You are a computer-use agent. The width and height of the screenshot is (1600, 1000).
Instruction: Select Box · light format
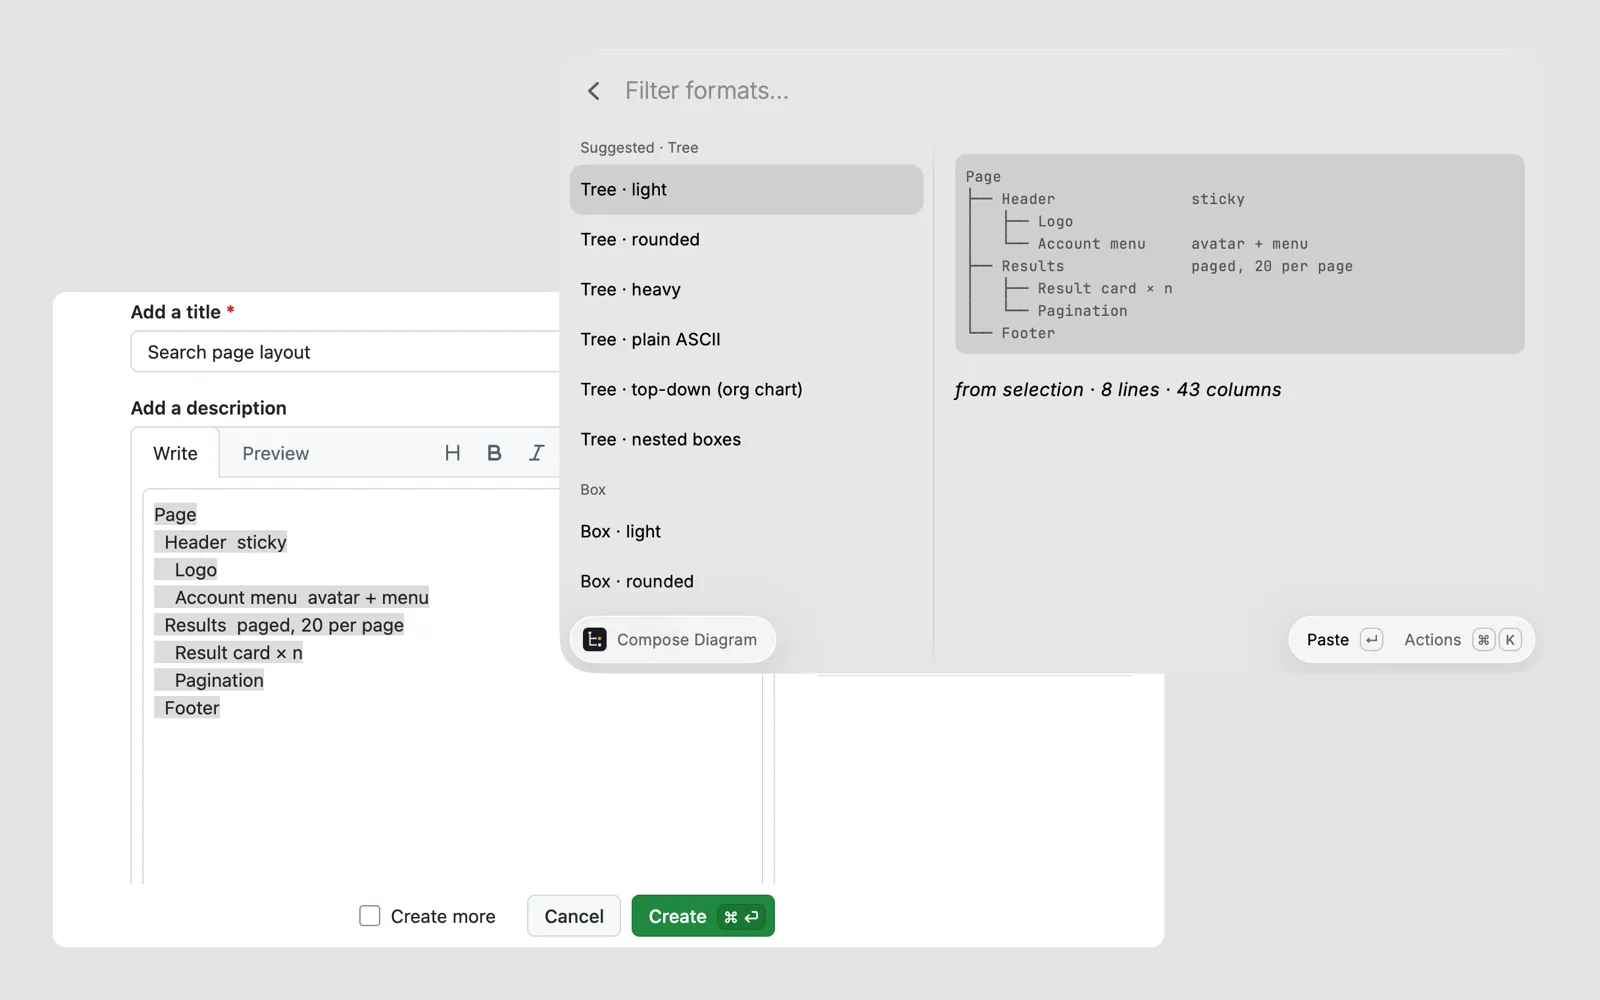tap(746, 532)
